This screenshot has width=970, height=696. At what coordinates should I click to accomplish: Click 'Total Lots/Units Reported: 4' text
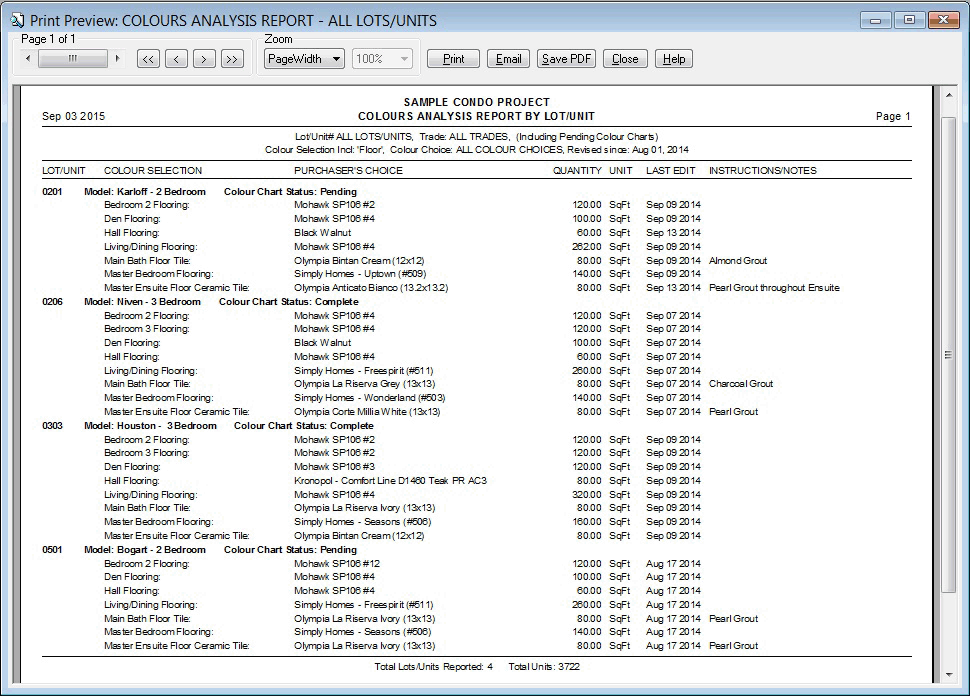pyautogui.click(x=434, y=667)
